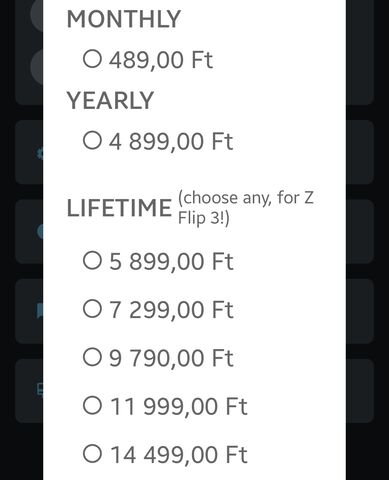Click the upper gray circle behind dialog's top-left
The height and width of the screenshot is (480, 389).
37,14
